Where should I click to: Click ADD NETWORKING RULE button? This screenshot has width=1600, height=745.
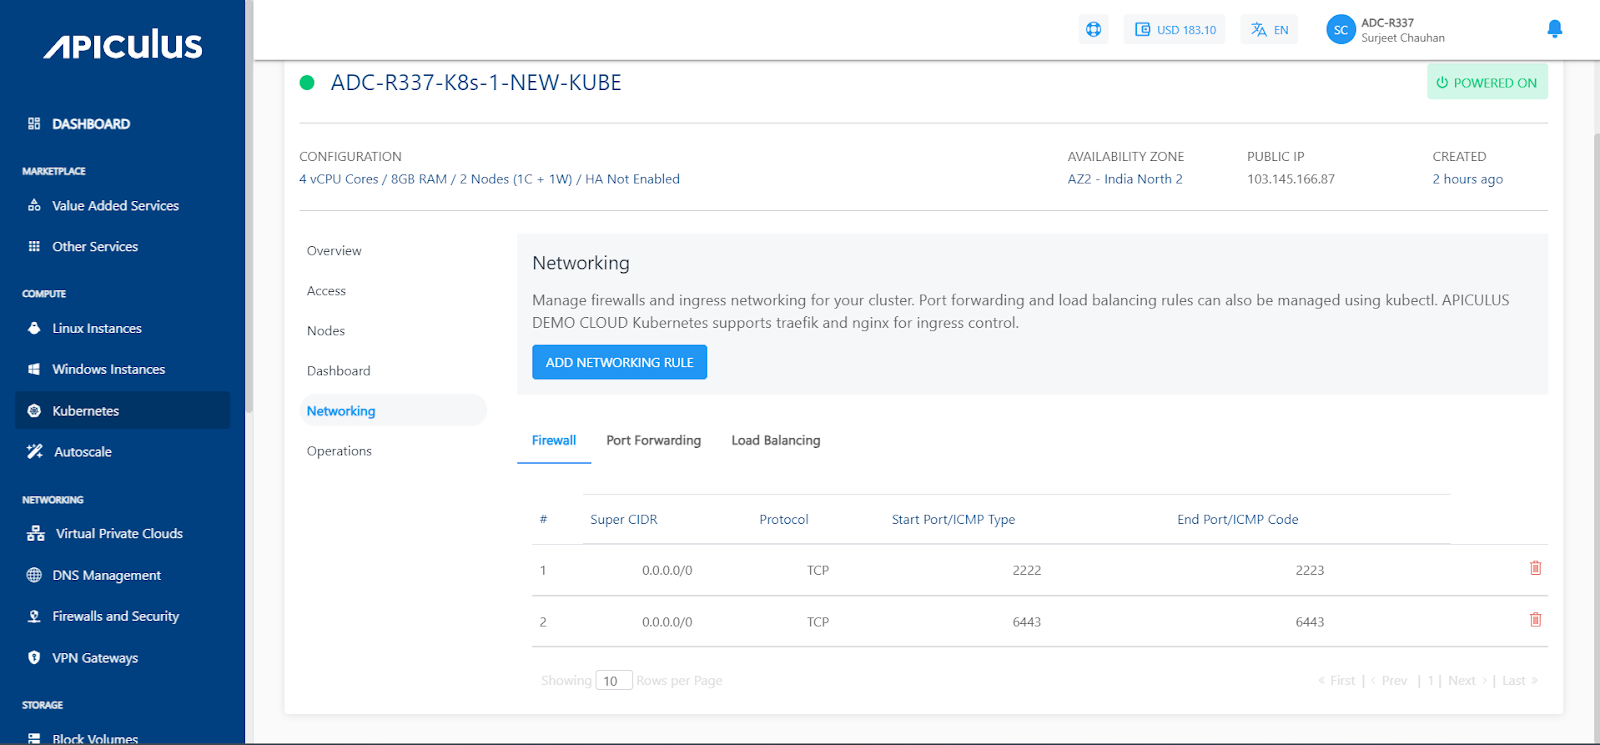tap(619, 362)
